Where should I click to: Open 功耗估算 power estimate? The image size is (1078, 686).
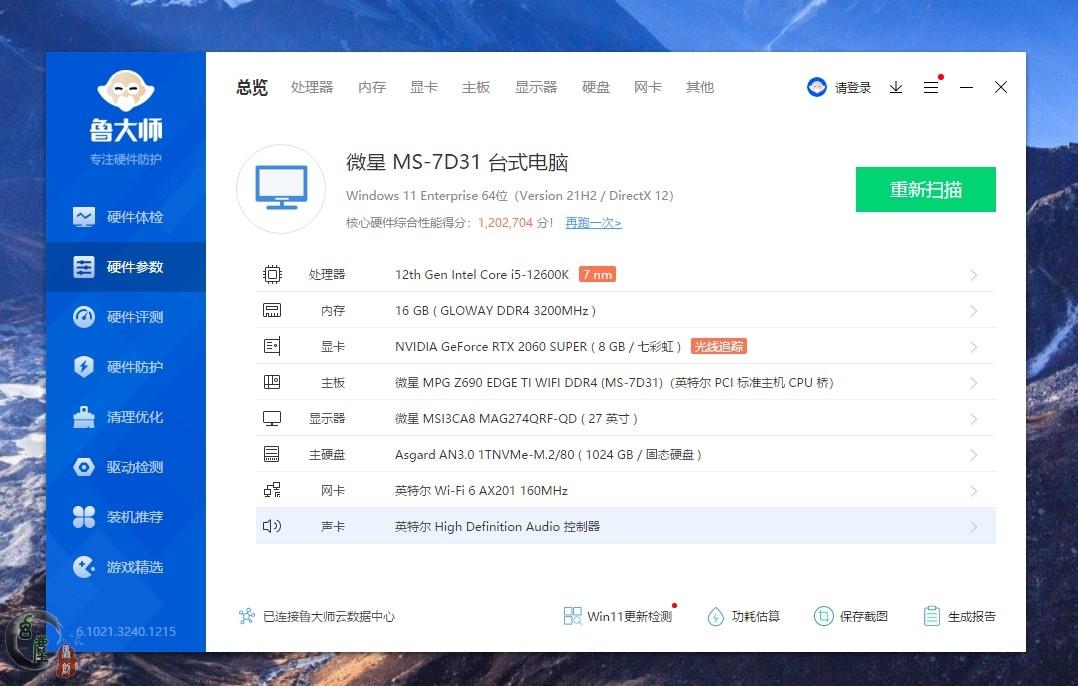point(743,616)
